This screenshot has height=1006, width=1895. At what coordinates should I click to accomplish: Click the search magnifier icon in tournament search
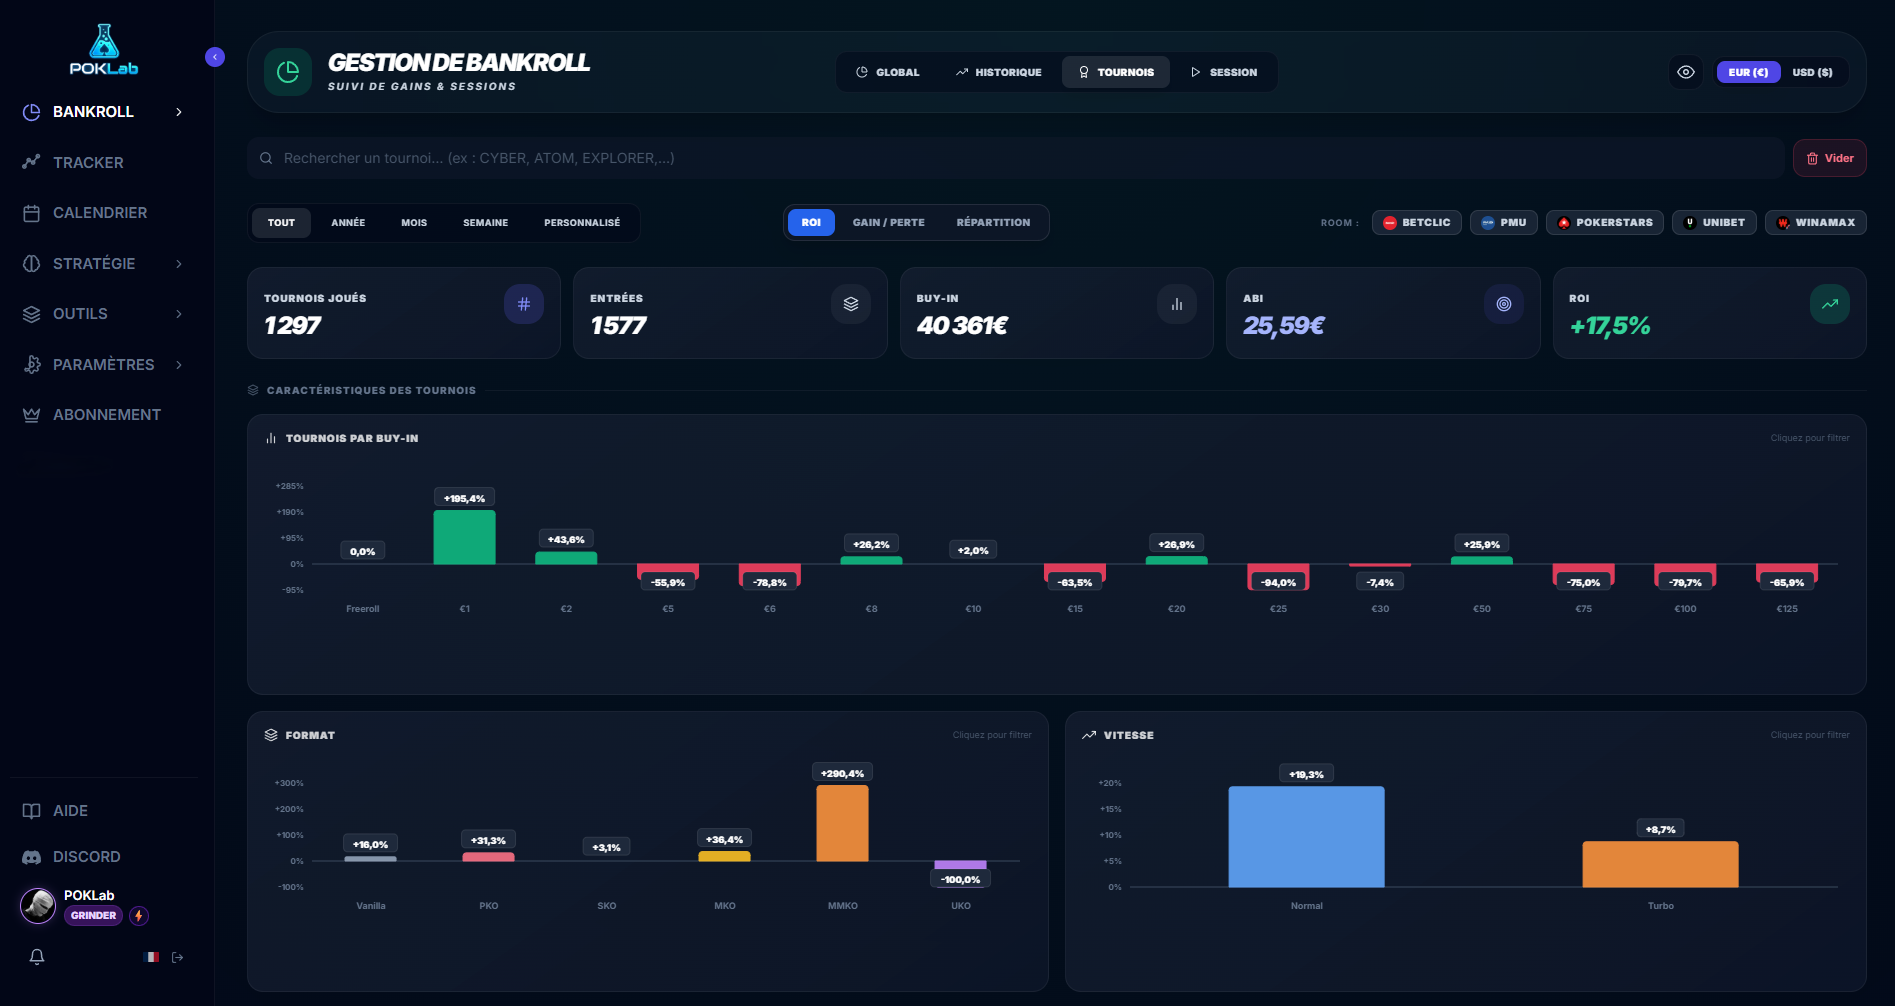pyautogui.click(x=266, y=158)
